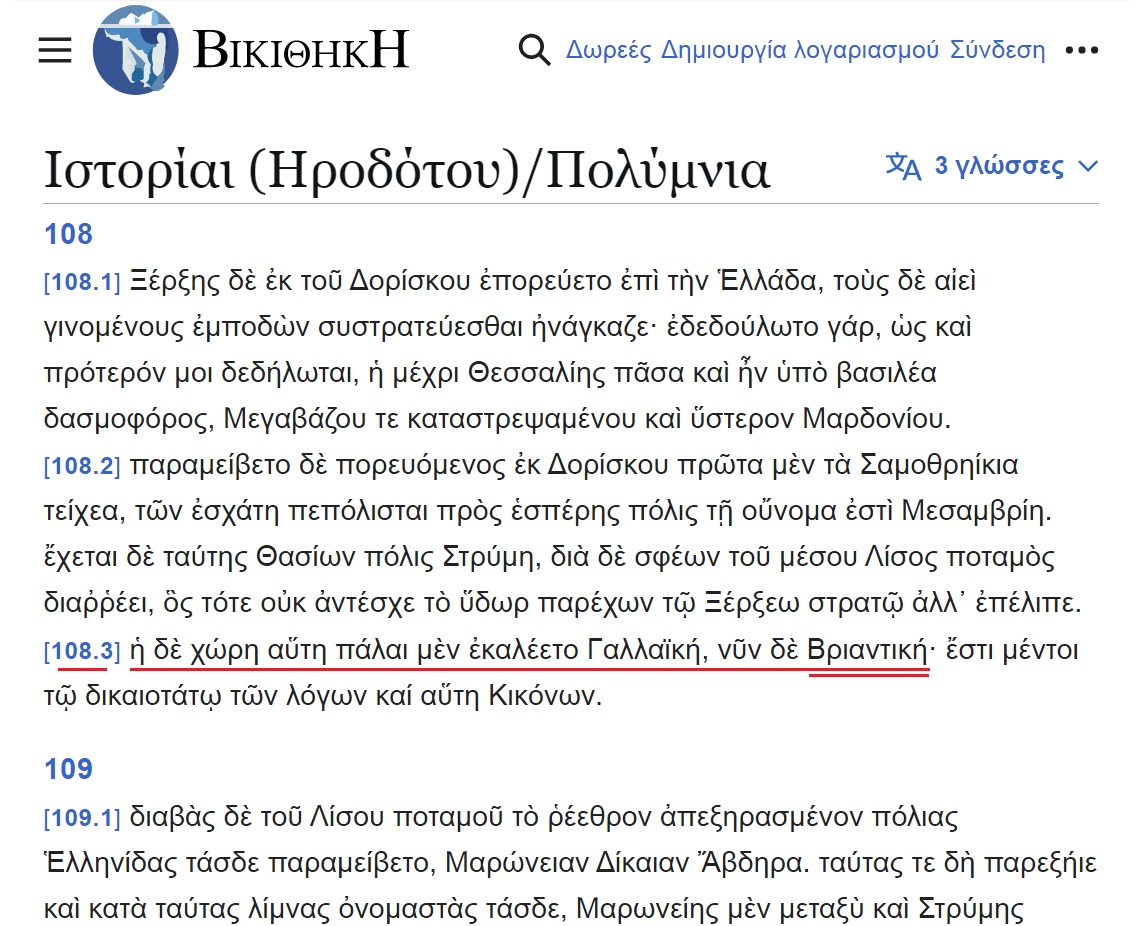This screenshot has width=1142, height=926.
Task: Click the word Μαρωνείης
Action: coord(647,909)
